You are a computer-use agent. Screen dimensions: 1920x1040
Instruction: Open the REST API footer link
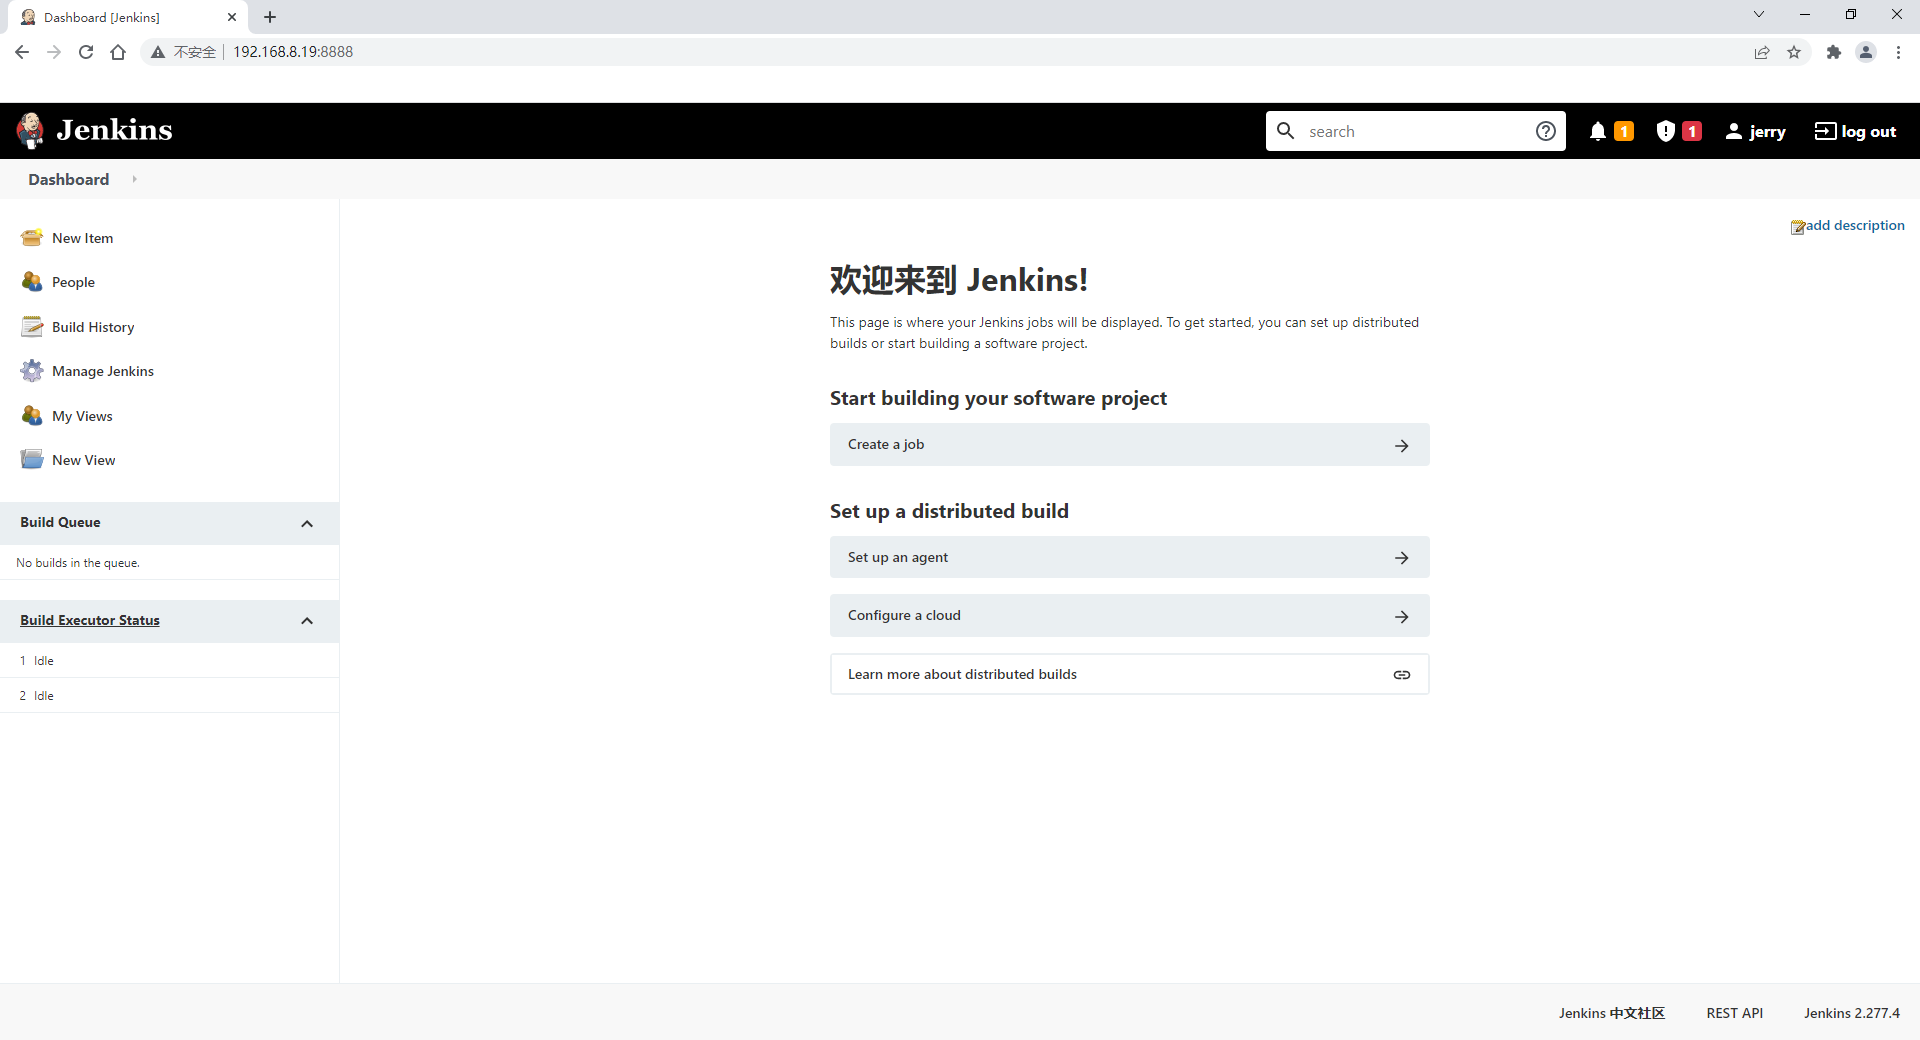point(1734,1013)
